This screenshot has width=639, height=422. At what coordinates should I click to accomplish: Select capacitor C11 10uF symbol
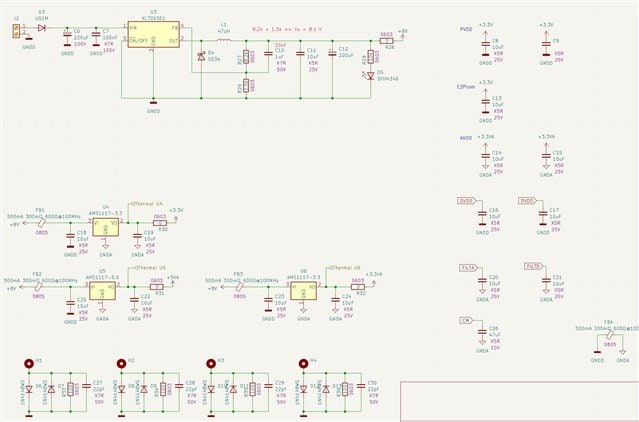click(x=300, y=53)
